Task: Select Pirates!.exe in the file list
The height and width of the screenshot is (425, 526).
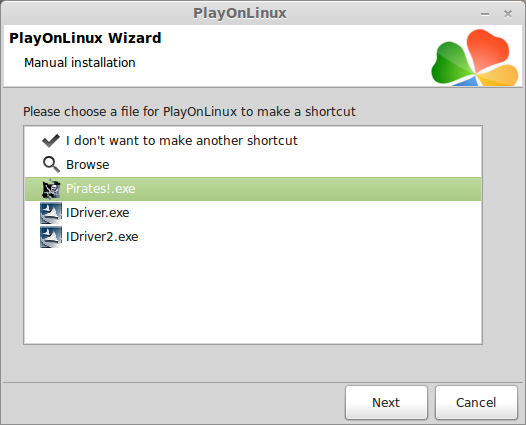Action: (x=253, y=189)
